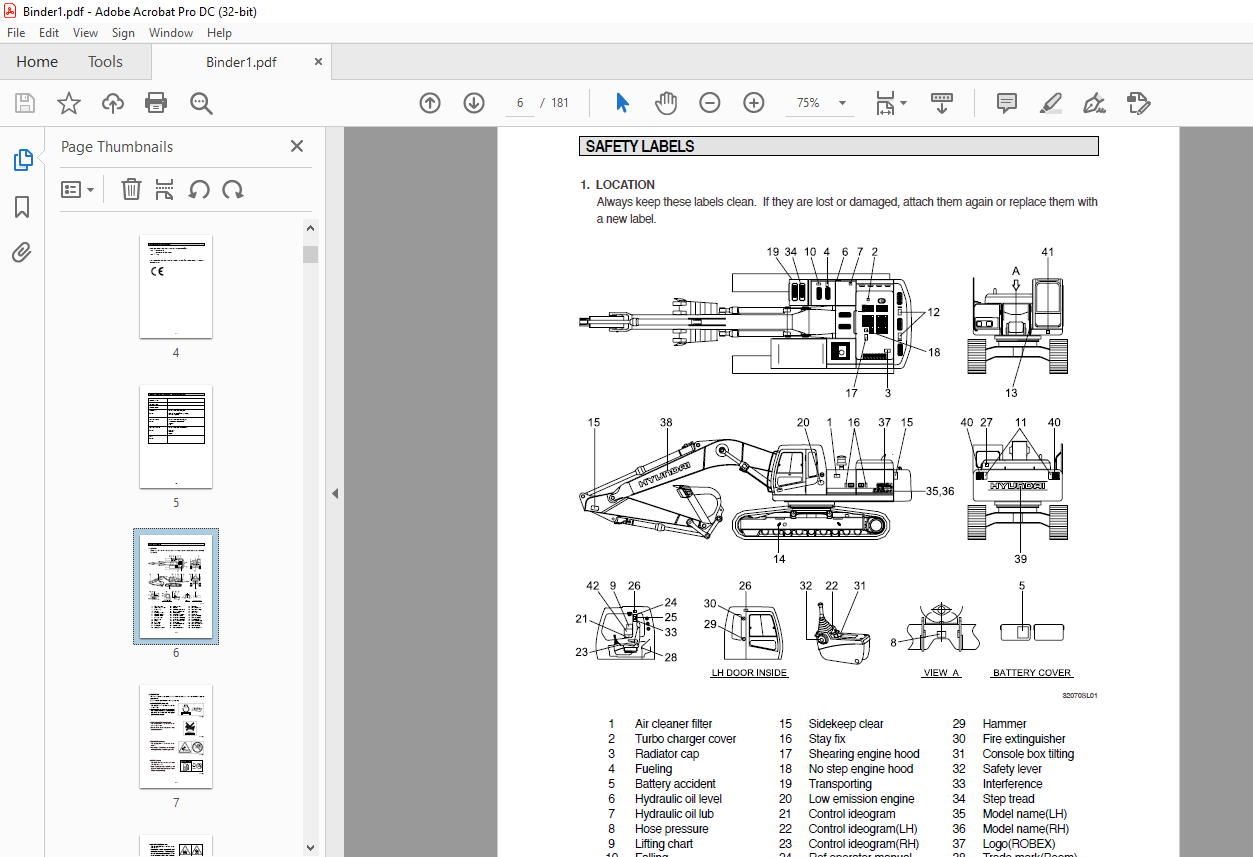Open the thumbnails options dropdown menu
1253x857 pixels.
pyautogui.click(x=77, y=189)
